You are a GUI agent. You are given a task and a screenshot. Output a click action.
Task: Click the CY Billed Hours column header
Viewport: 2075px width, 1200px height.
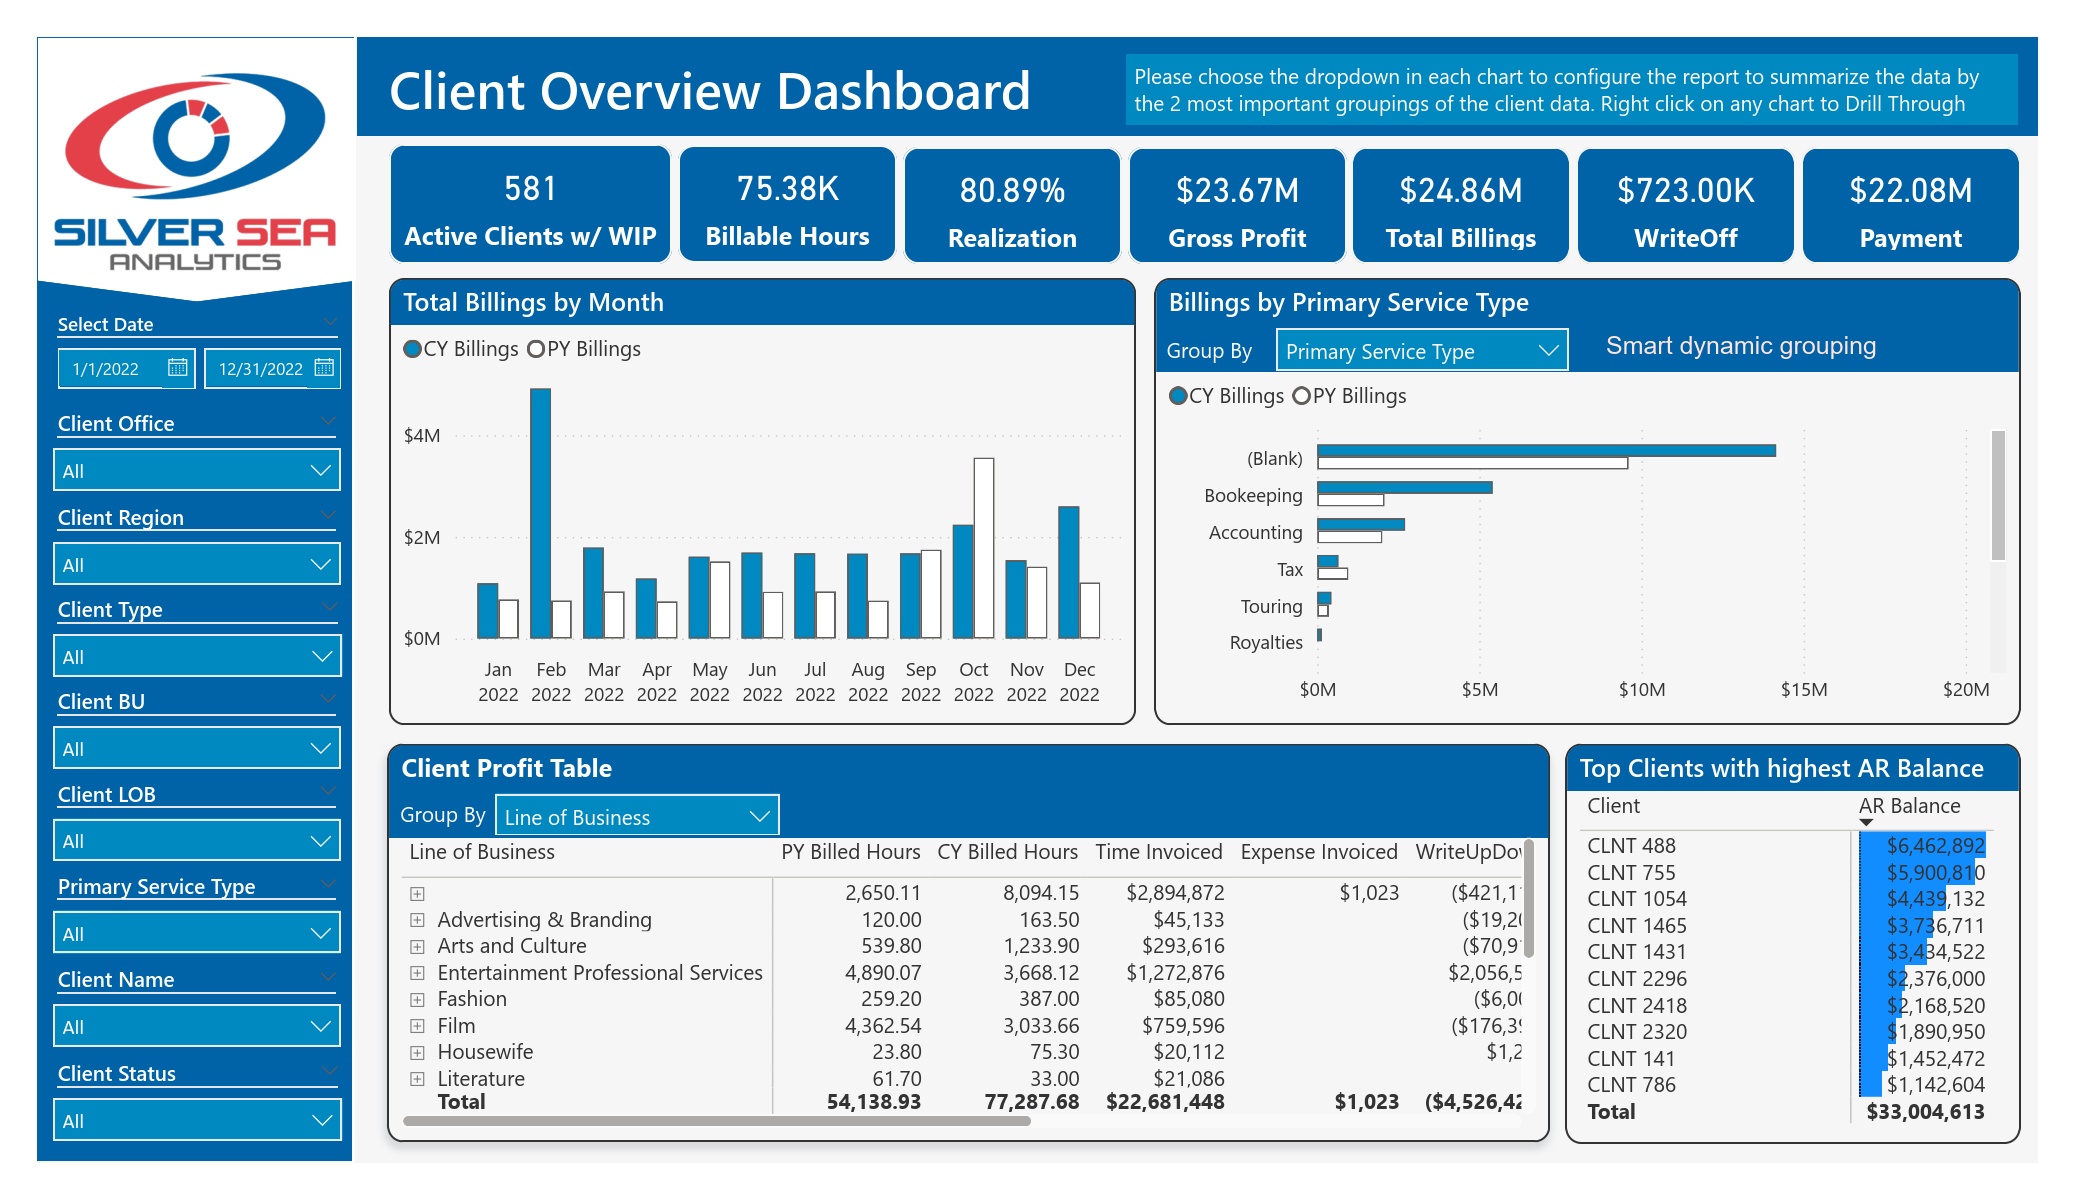(1007, 852)
